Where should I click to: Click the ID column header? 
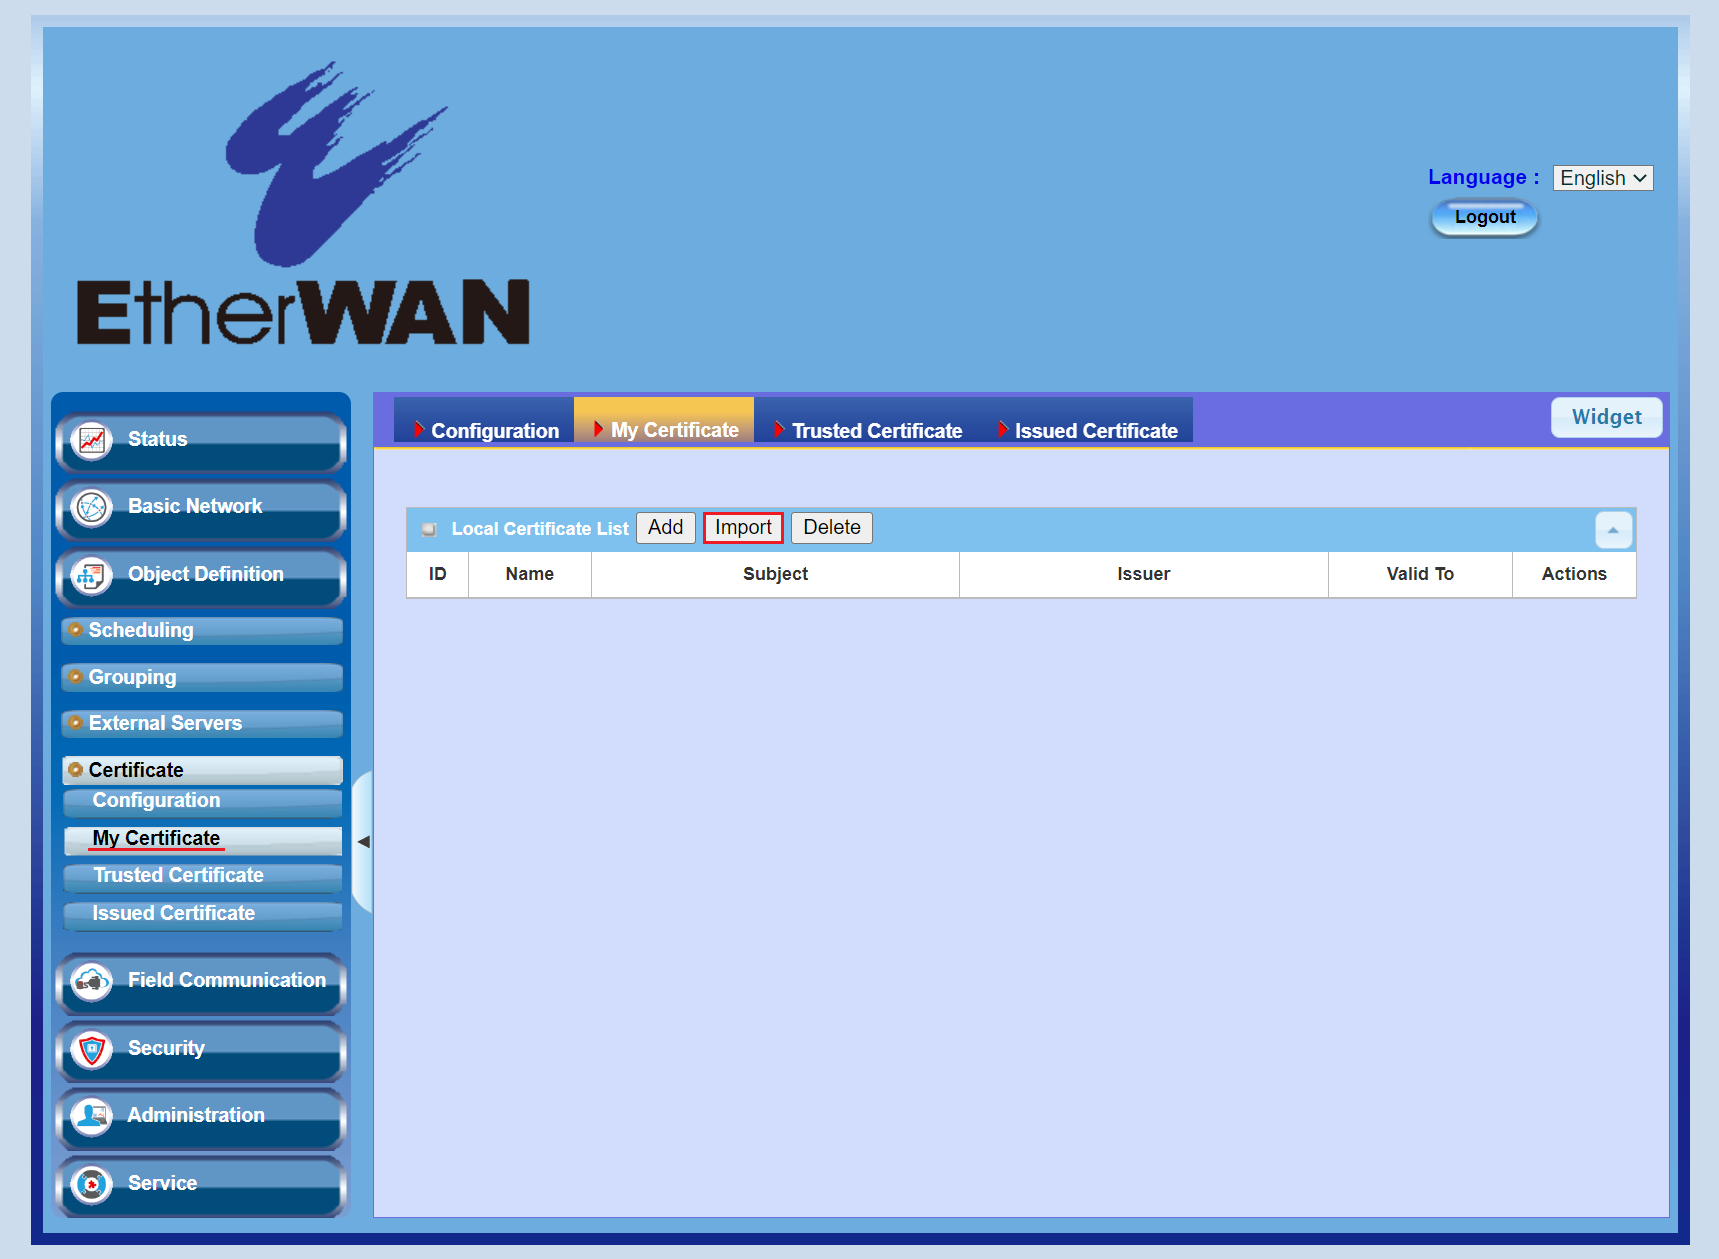pos(438,575)
